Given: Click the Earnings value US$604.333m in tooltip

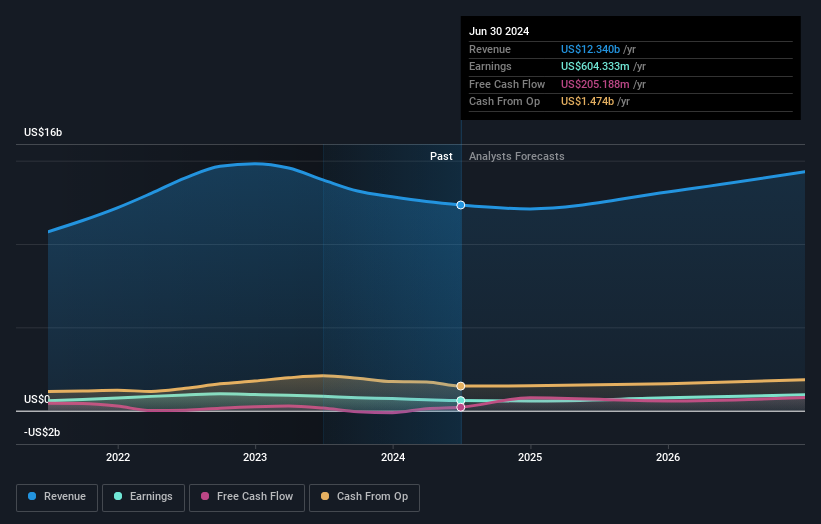Looking at the screenshot, I should pos(595,66).
